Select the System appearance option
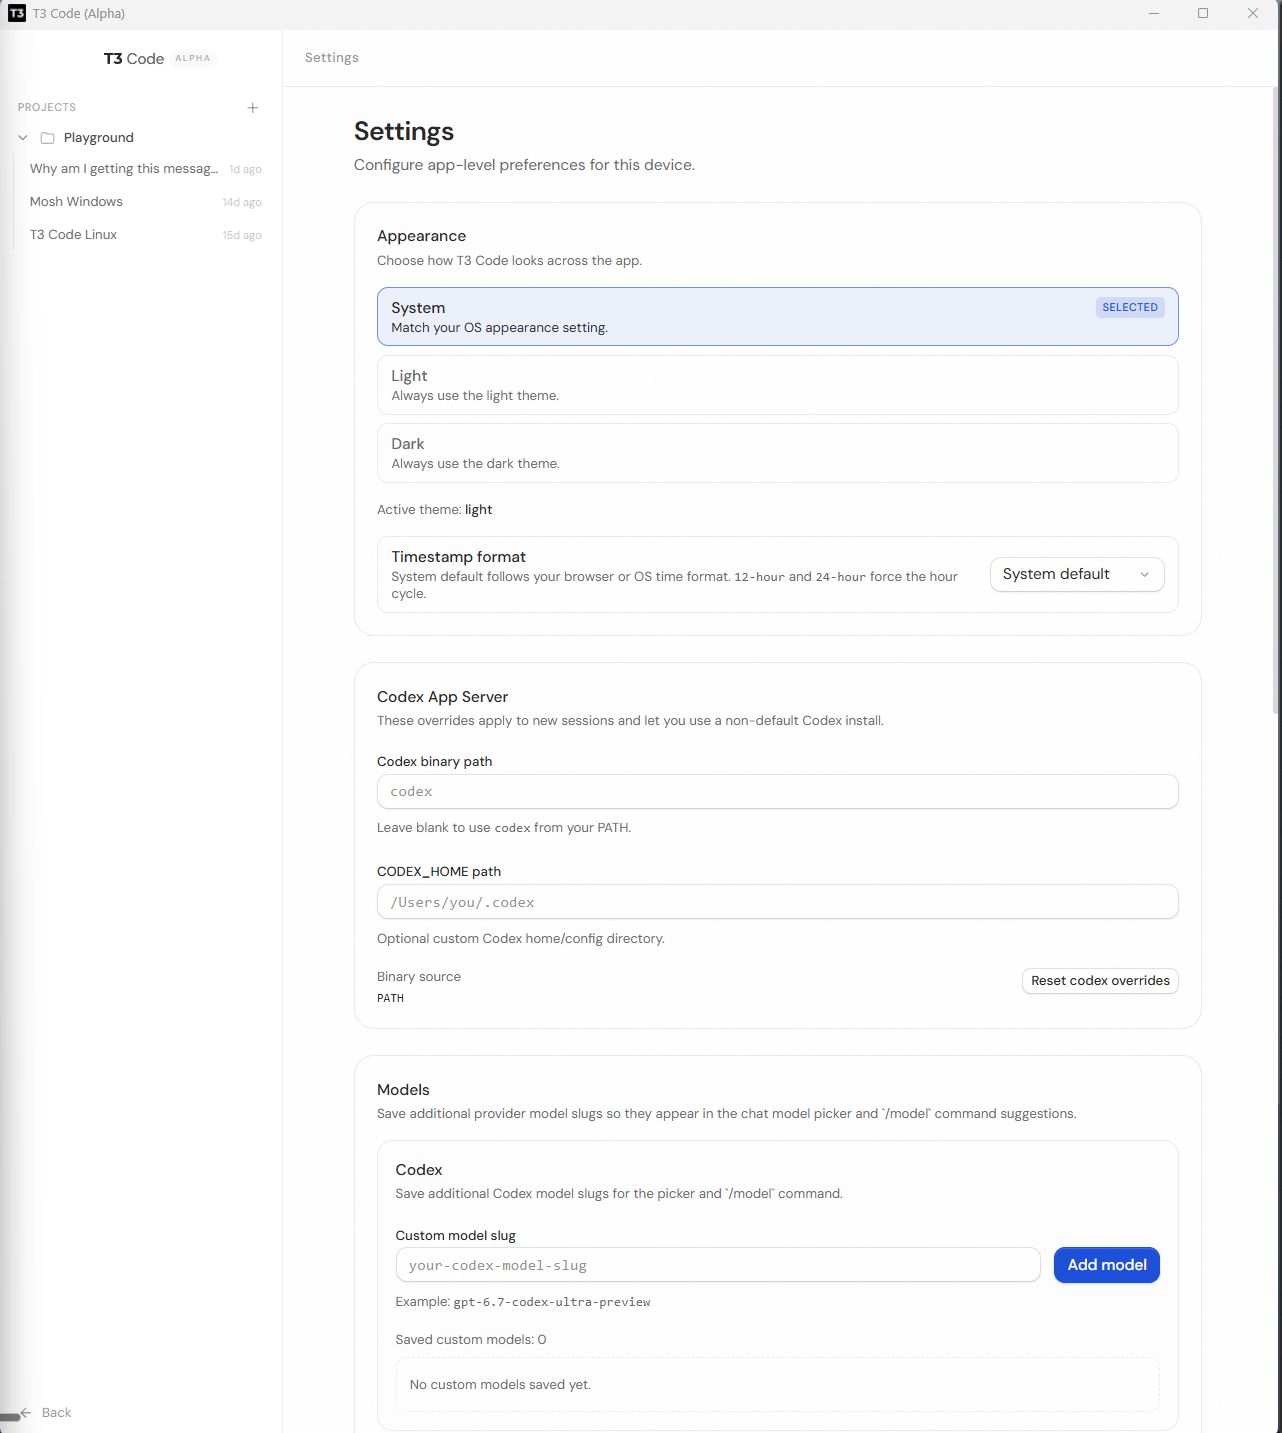Screen dimensions: 1282x1433 pos(777,317)
